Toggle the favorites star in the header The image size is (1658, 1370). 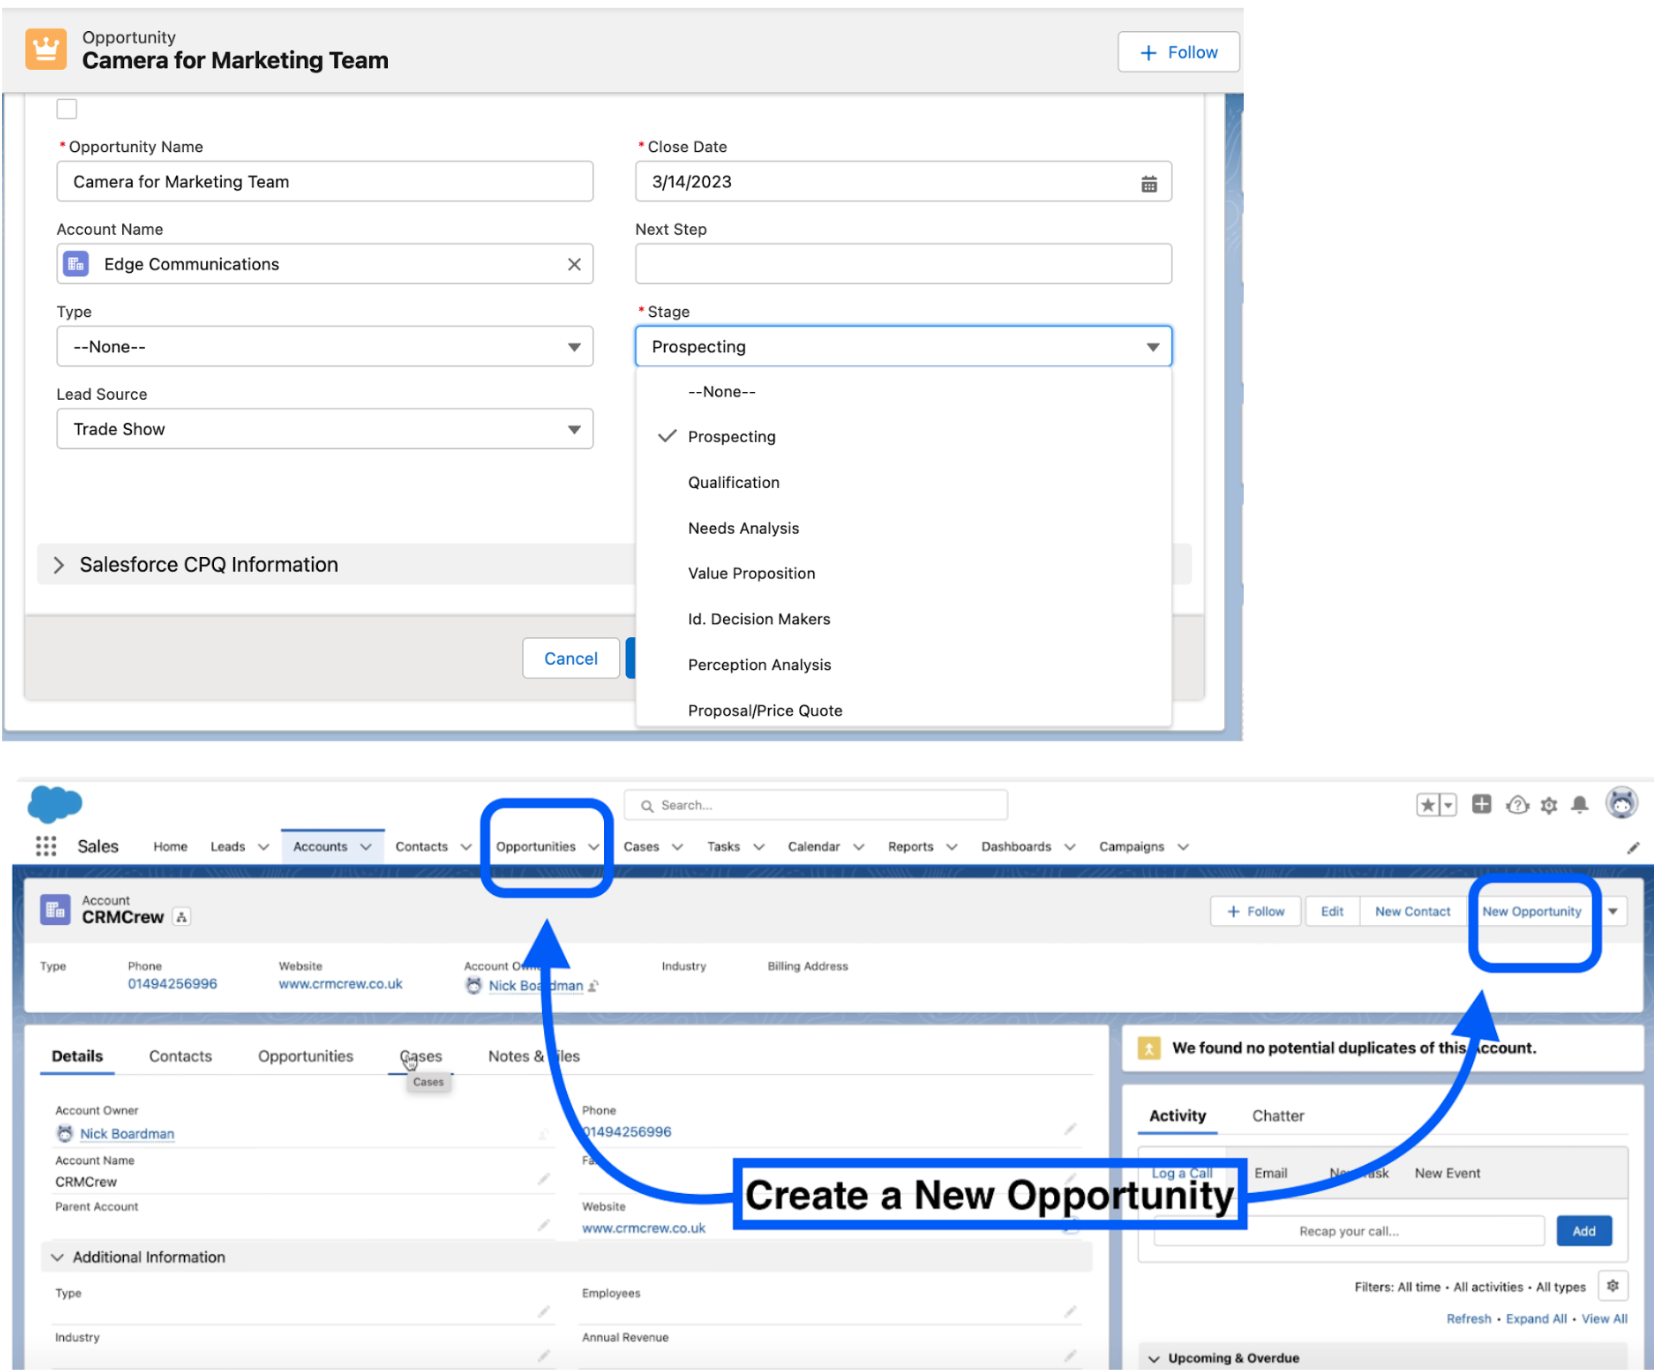coord(1429,804)
